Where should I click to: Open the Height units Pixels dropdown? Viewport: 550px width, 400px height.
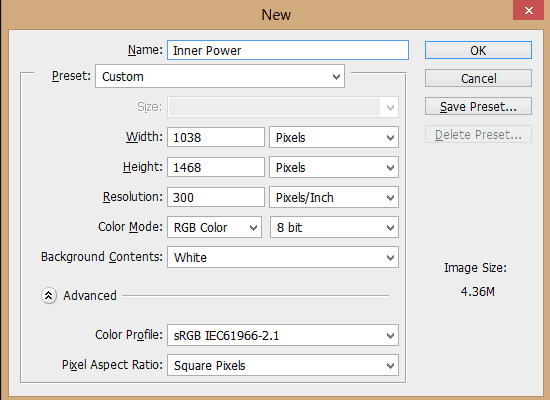tap(334, 167)
